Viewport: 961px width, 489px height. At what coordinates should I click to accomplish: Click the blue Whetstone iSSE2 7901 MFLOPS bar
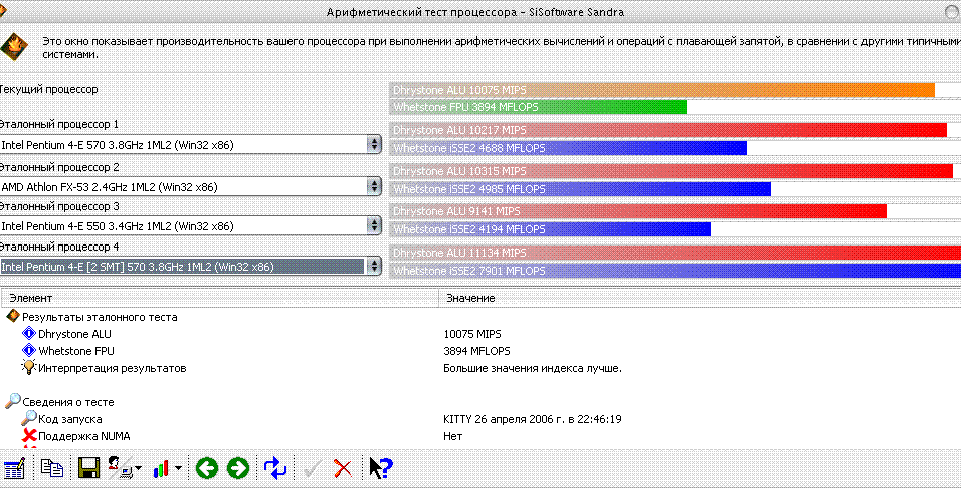point(675,270)
